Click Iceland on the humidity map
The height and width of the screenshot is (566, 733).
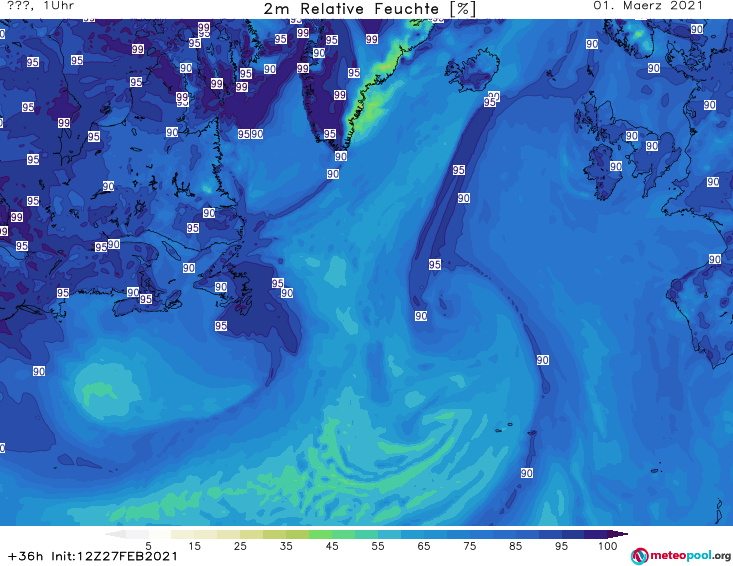click(473, 70)
